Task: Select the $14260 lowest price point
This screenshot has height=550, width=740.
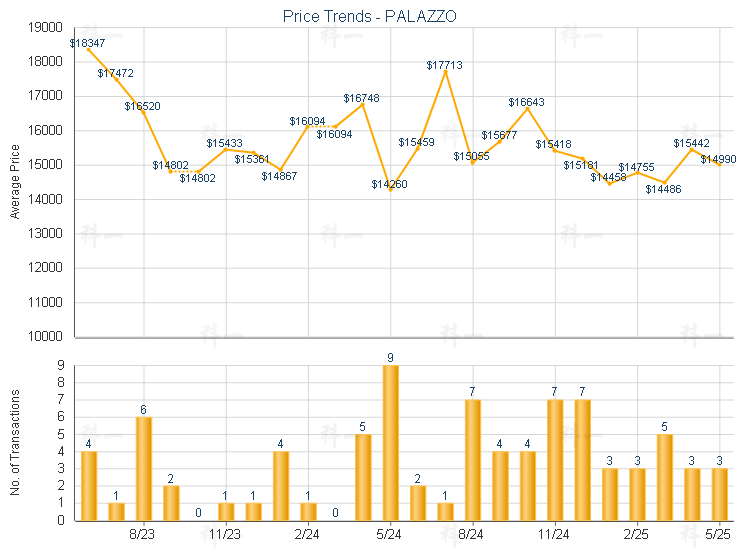Action: [390, 185]
